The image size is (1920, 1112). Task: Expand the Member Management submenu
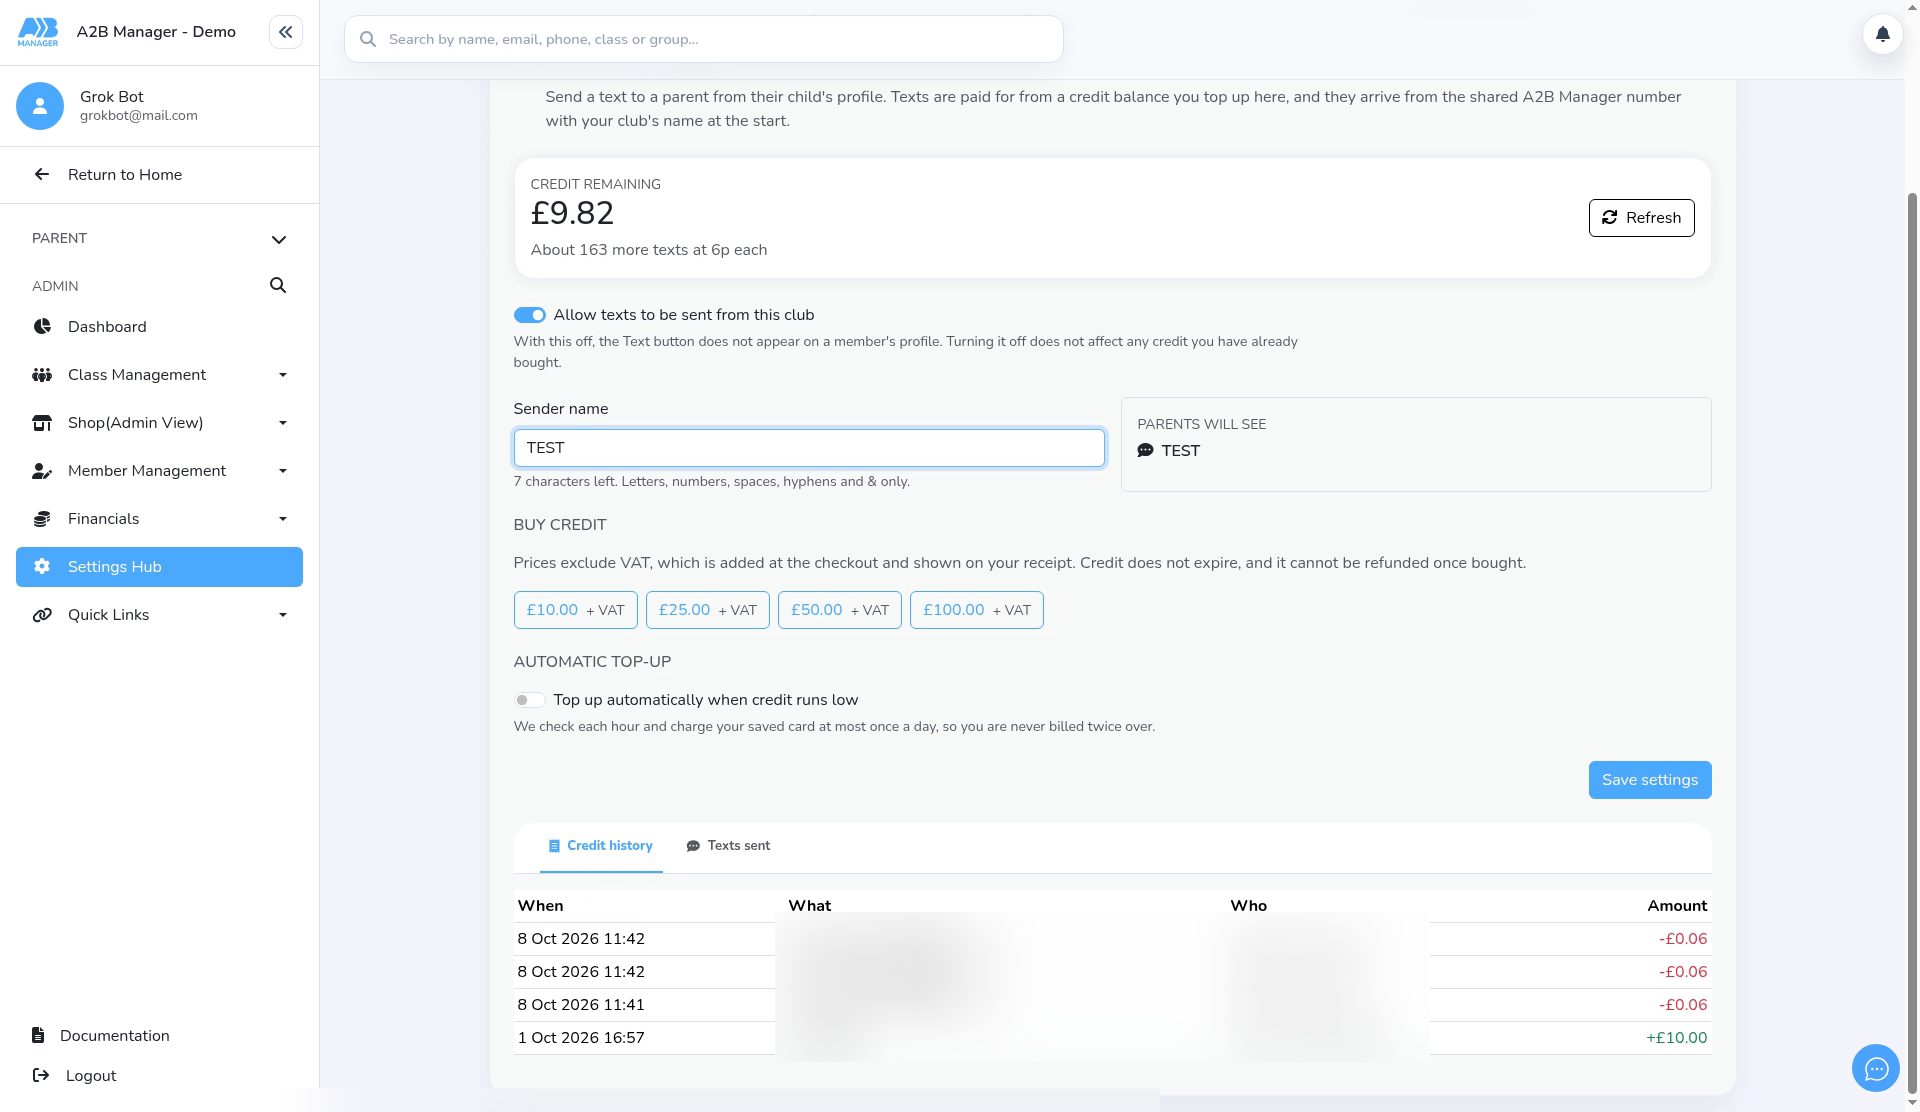click(x=283, y=471)
